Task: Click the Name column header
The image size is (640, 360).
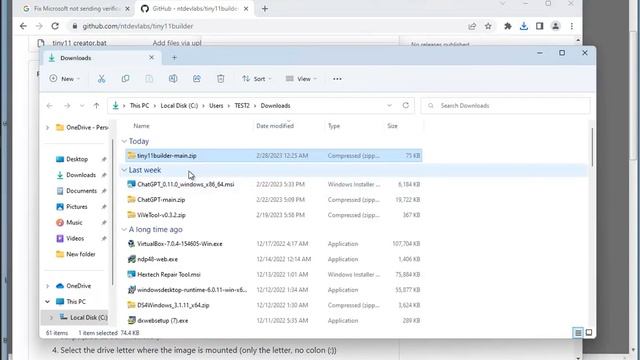Action: pos(141,126)
